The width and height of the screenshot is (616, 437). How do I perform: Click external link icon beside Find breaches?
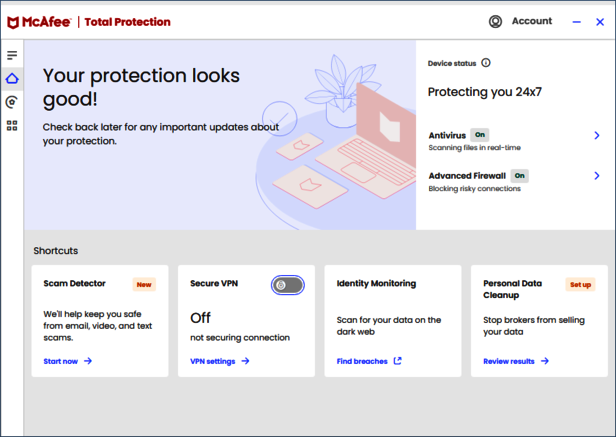click(x=397, y=361)
